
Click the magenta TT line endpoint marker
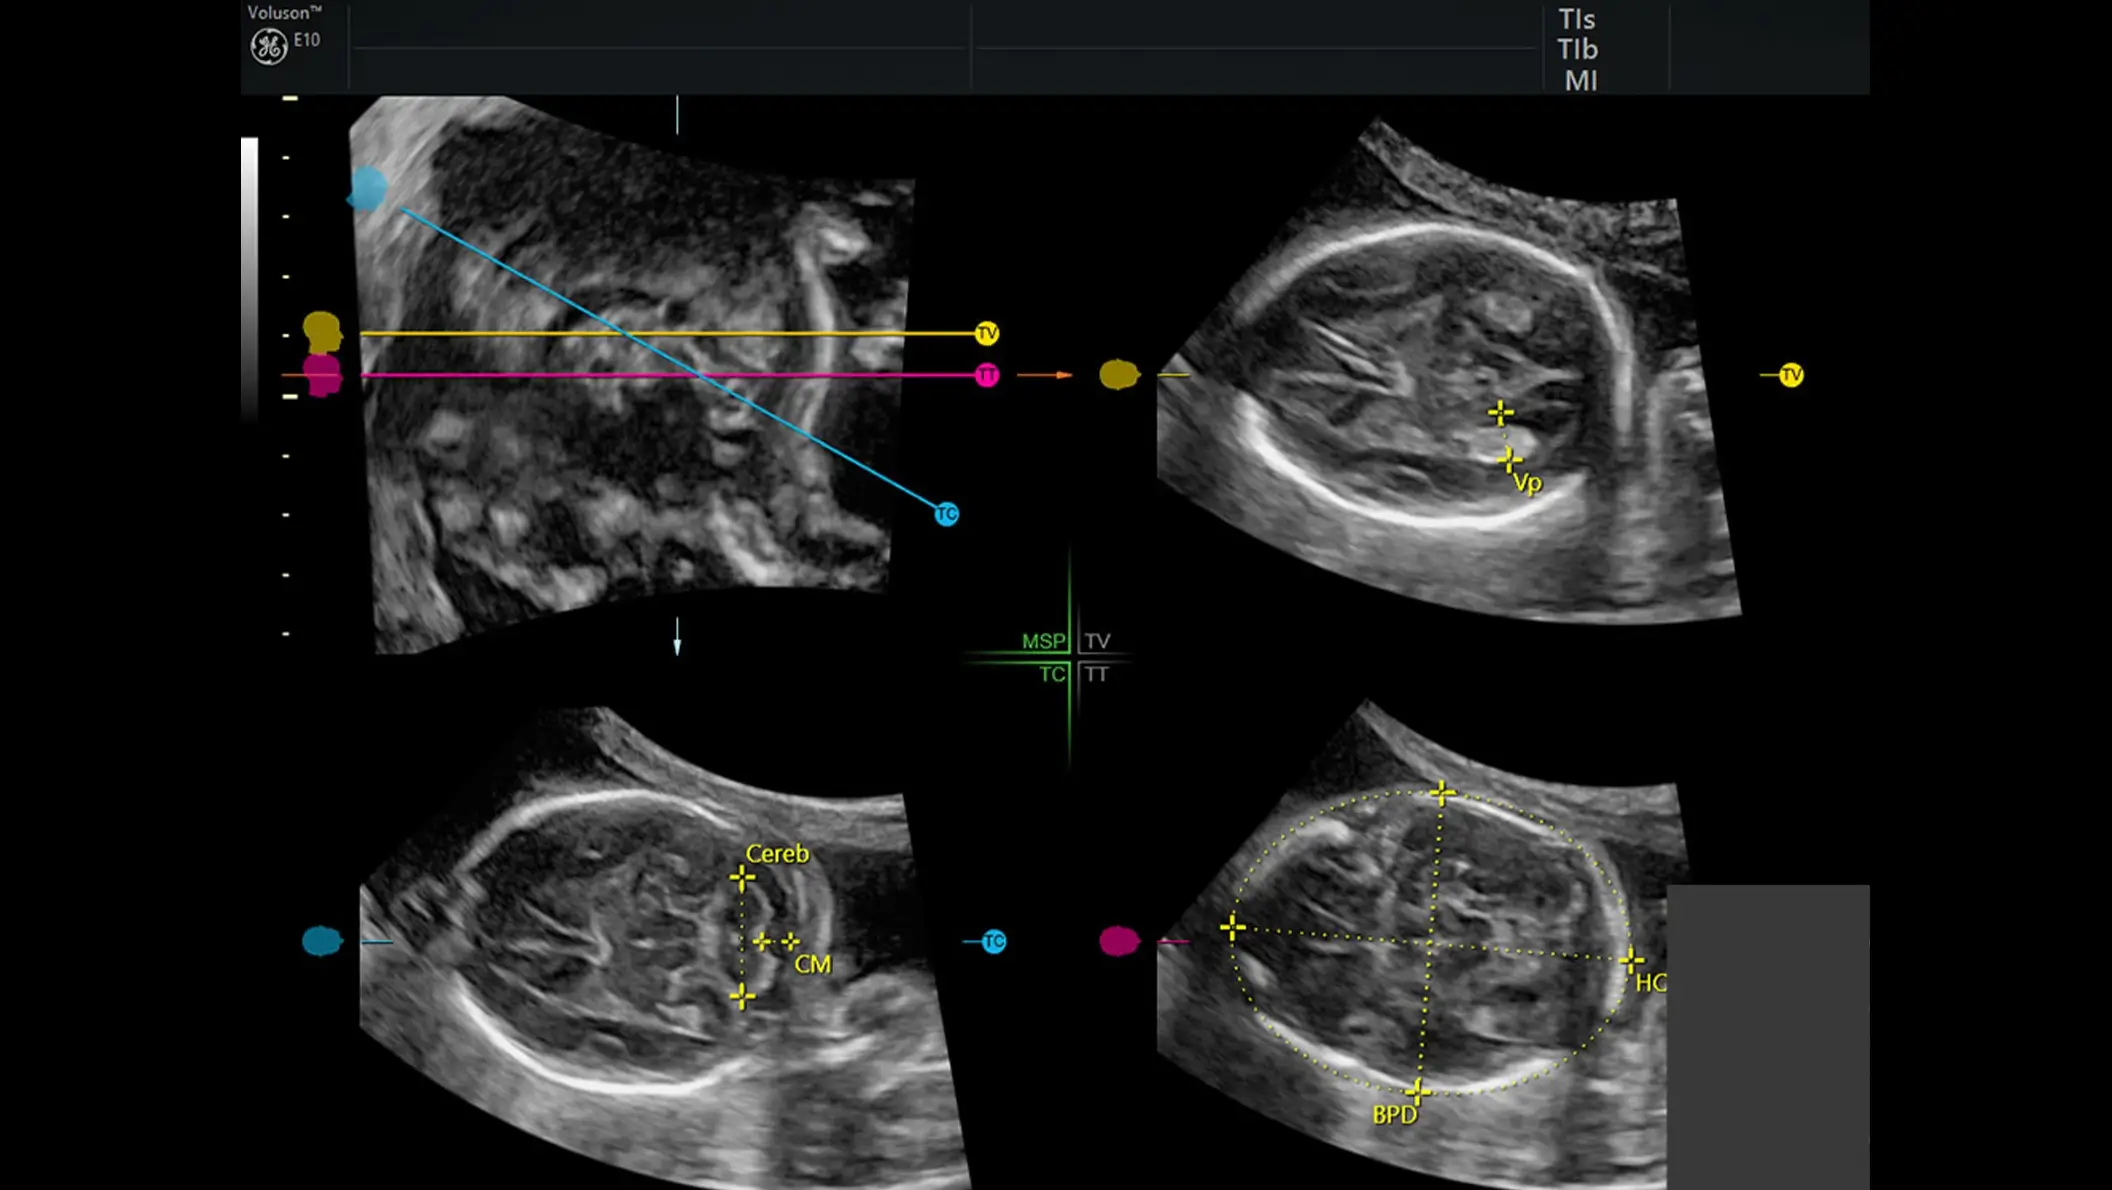[x=986, y=375]
